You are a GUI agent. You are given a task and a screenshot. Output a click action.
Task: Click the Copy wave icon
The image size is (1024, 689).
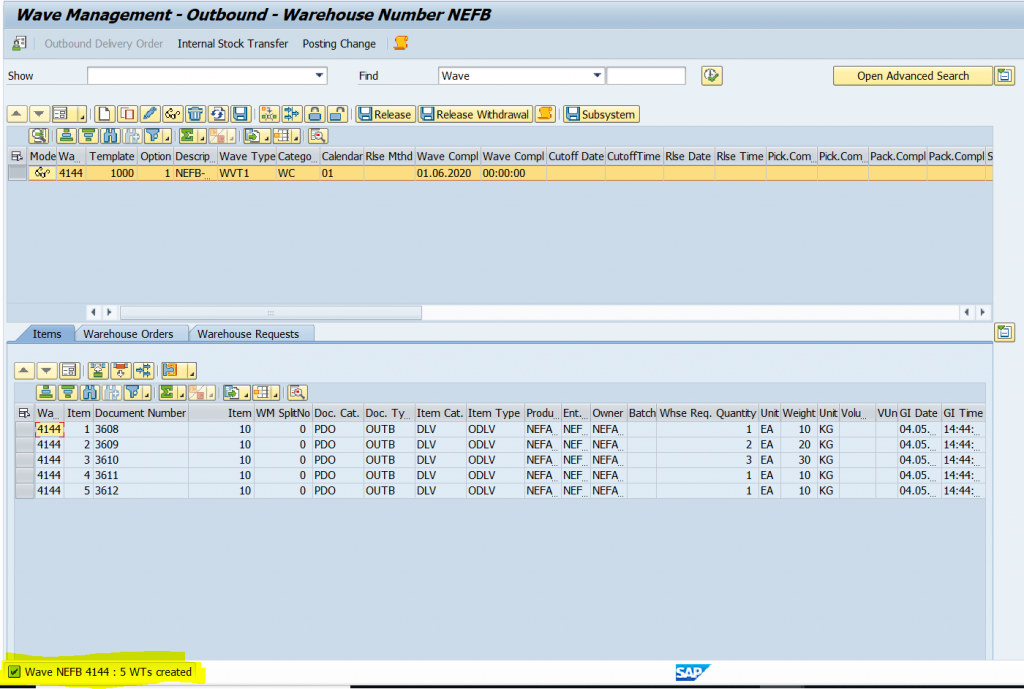click(127, 114)
